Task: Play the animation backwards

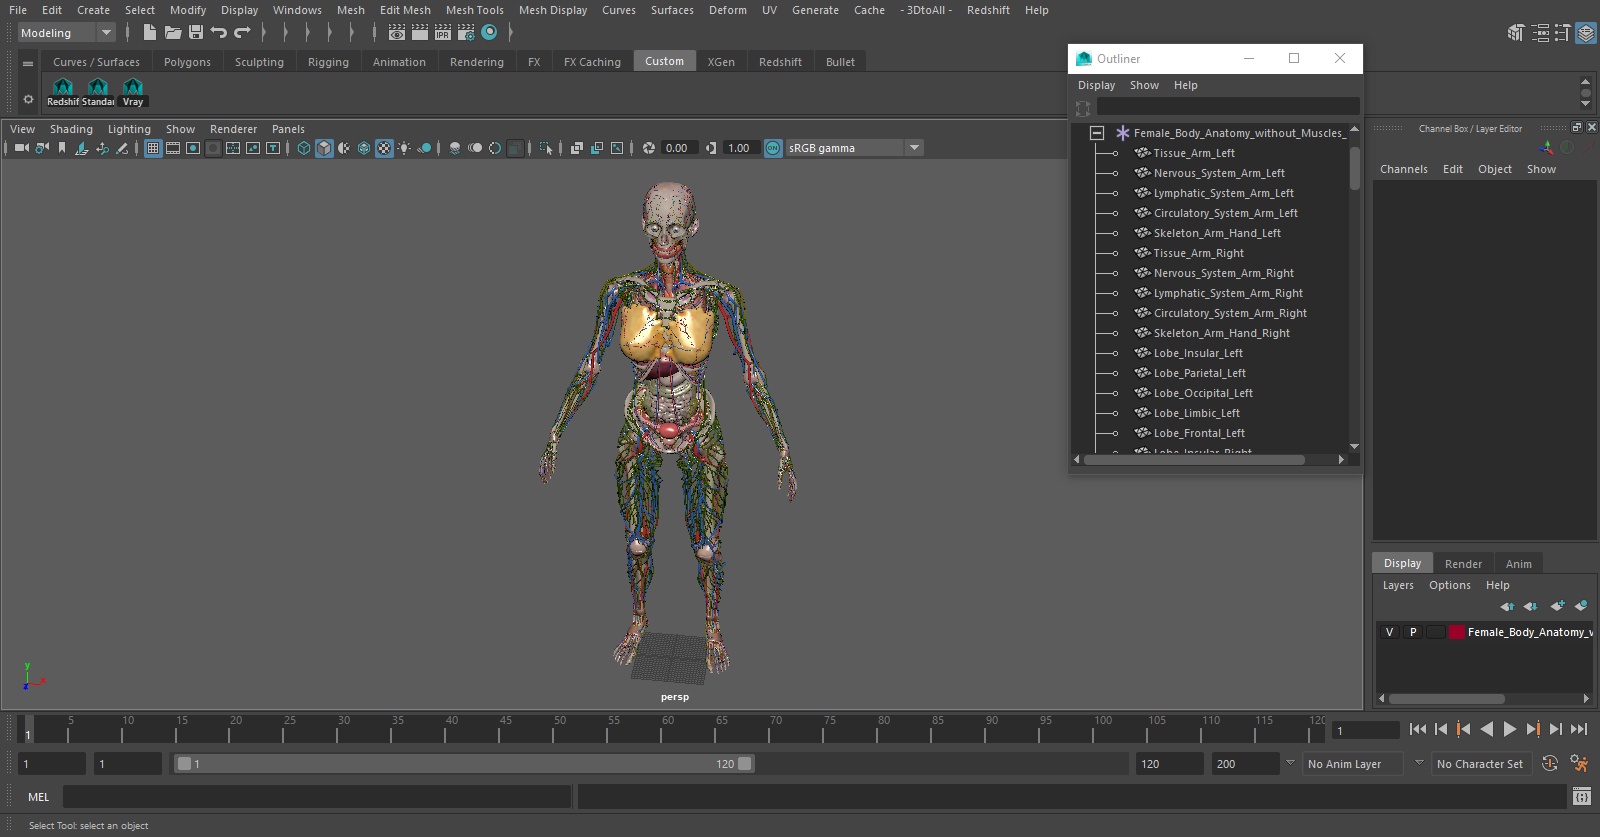Action: [1487, 730]
